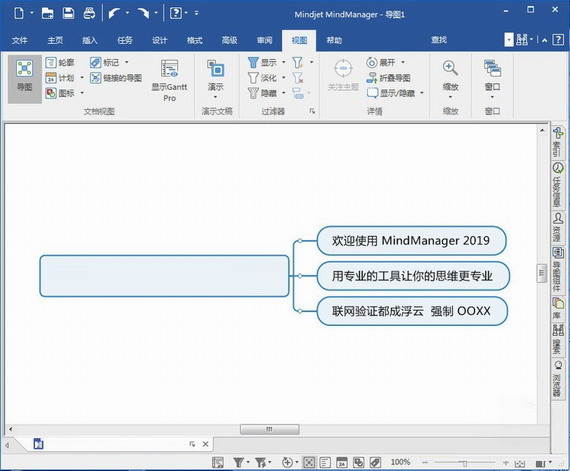Open the 图标 icon view
Viewport: 570px width, 471px height.
pyautogui.click(x=60, y=93)
